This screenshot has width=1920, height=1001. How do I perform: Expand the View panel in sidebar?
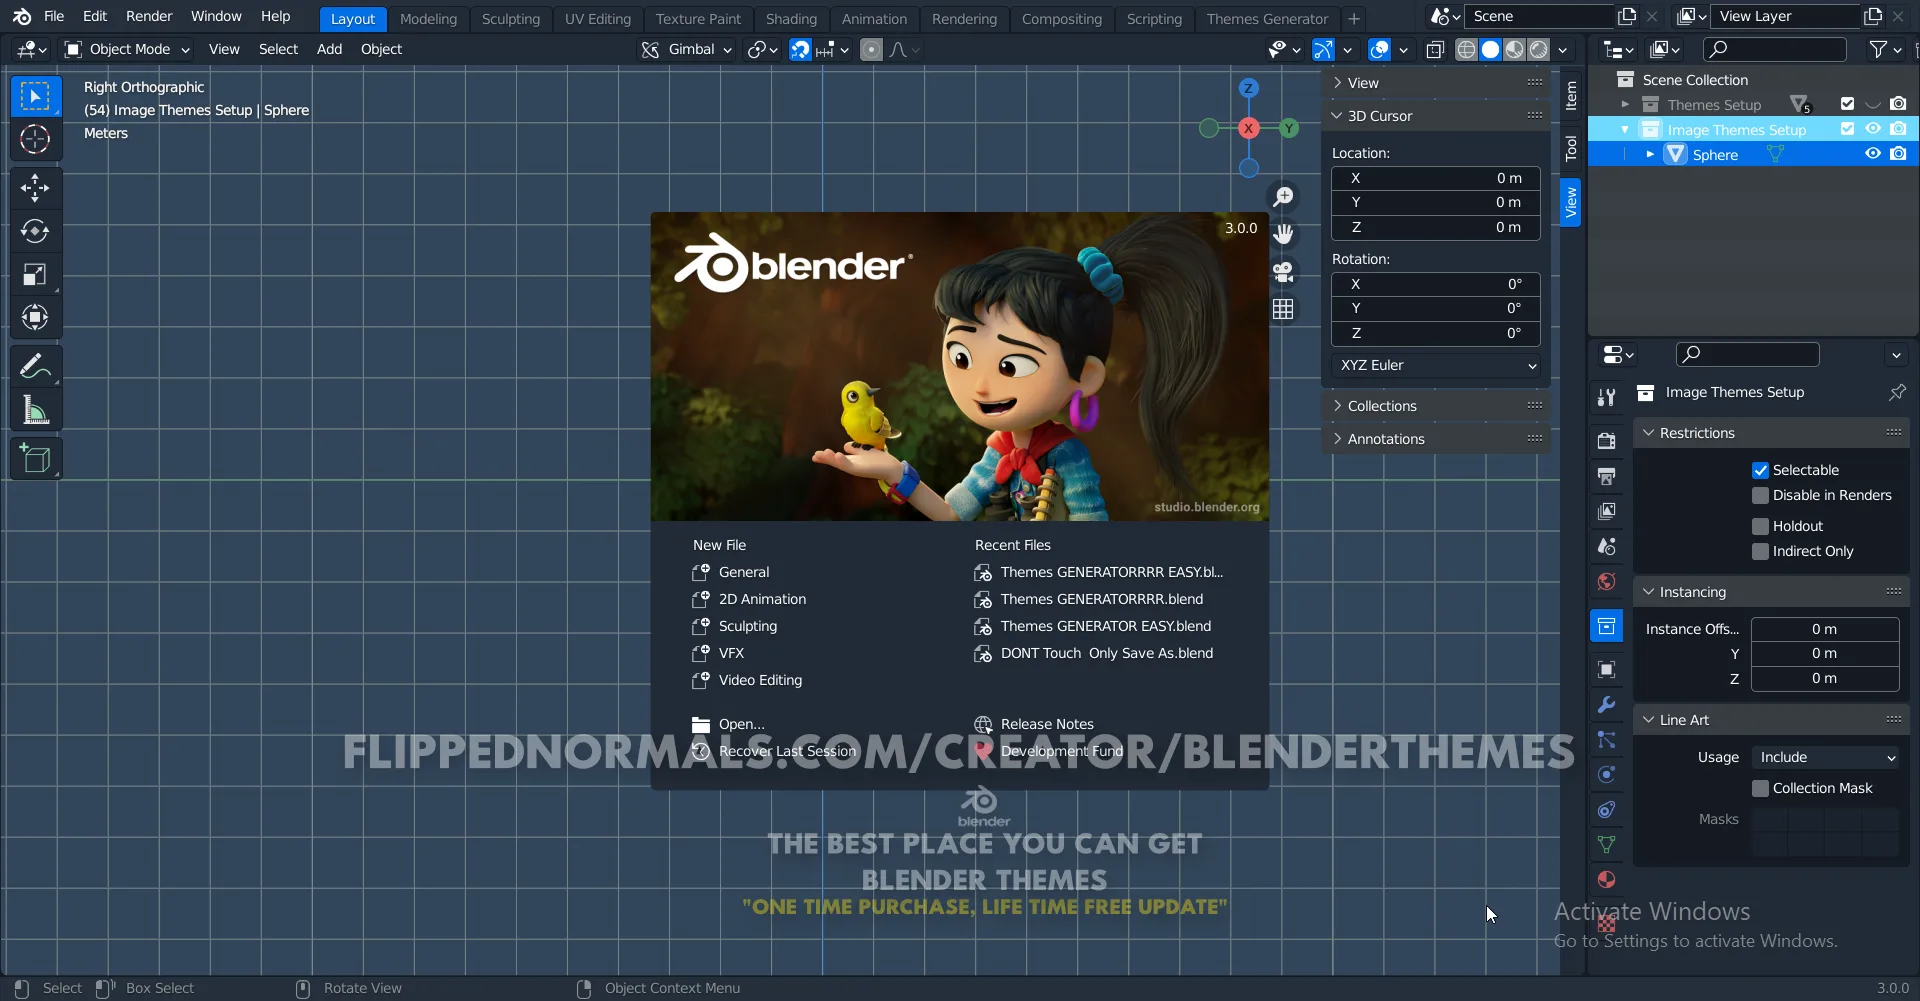[1436, 83]
